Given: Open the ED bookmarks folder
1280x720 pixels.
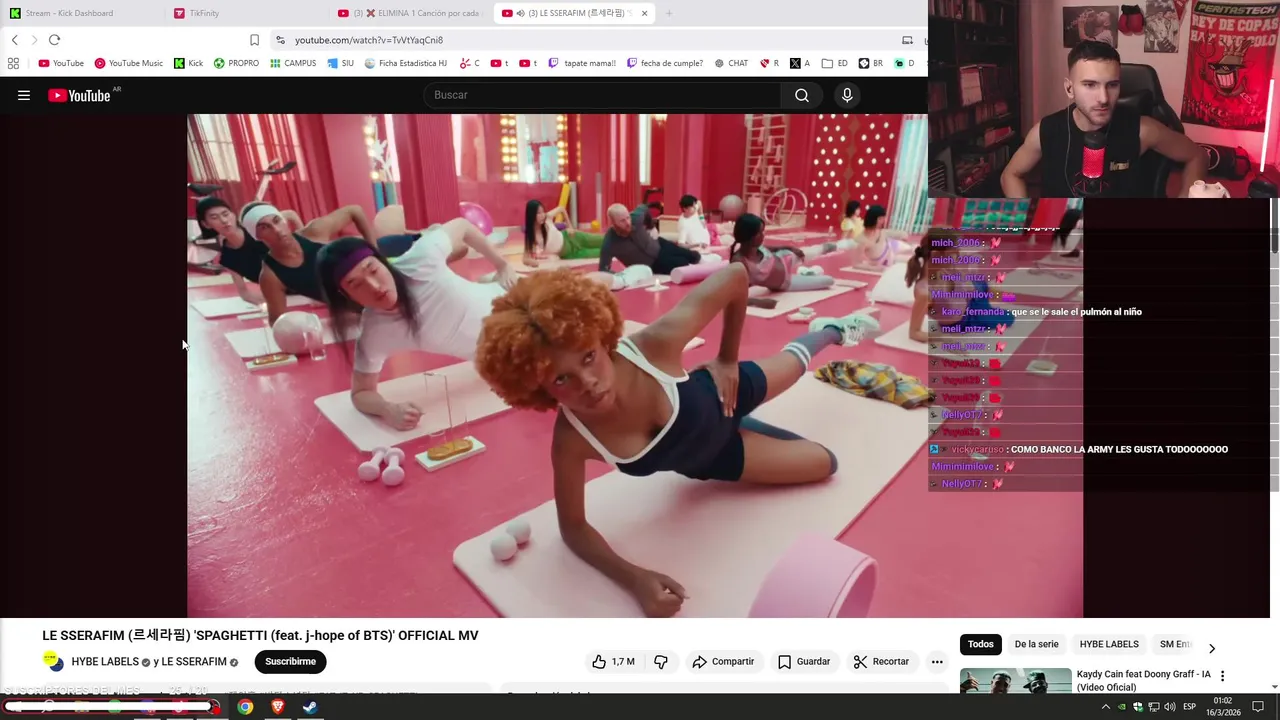Looking at the screenshot, I should coord(835,63).
